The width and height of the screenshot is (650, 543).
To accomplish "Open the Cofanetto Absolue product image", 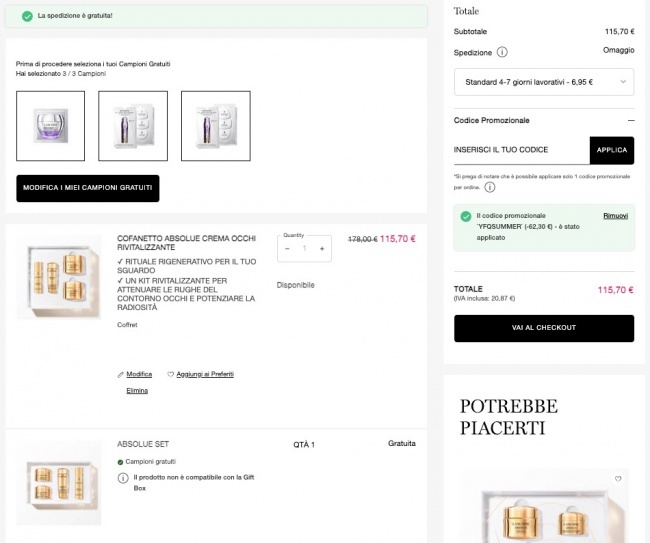I will (59, 277).
